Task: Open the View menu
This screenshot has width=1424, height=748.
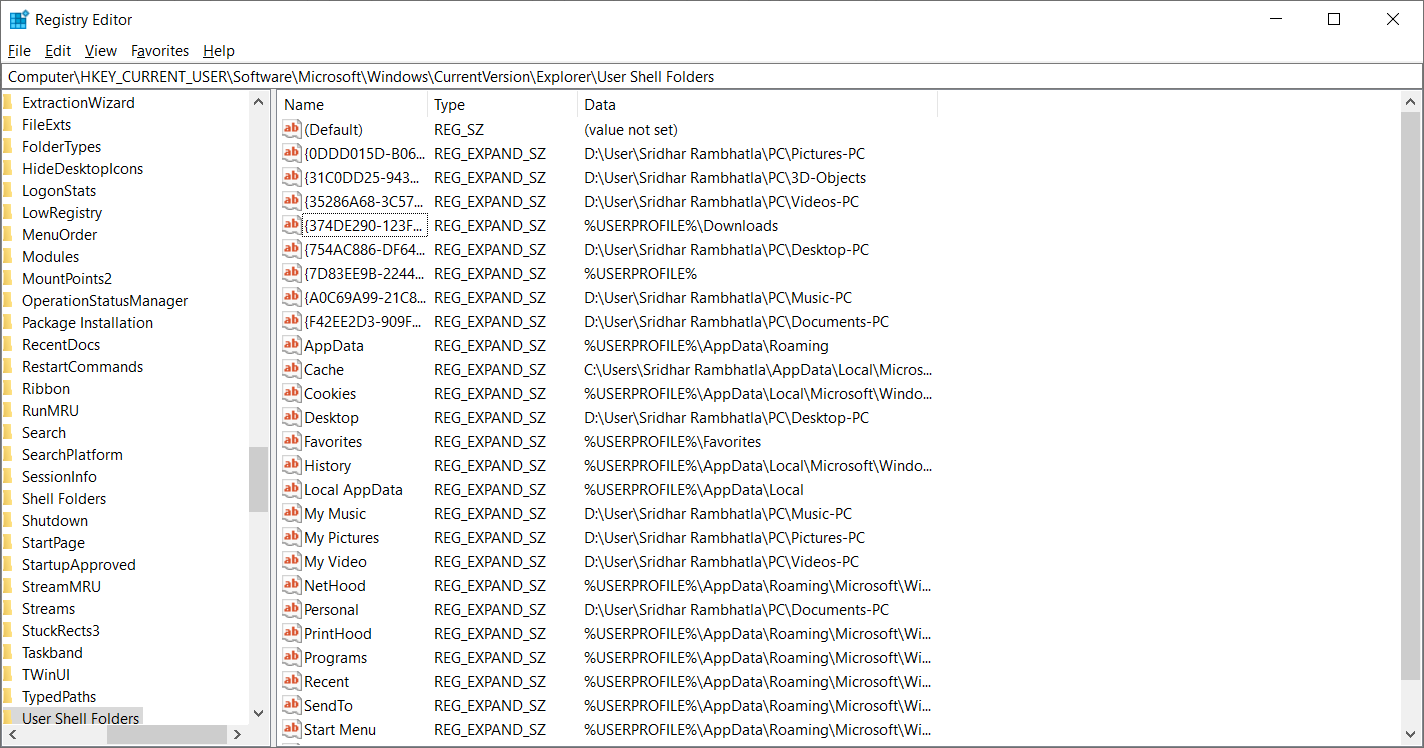Action: pyautogui.click(x=101, y=51)
